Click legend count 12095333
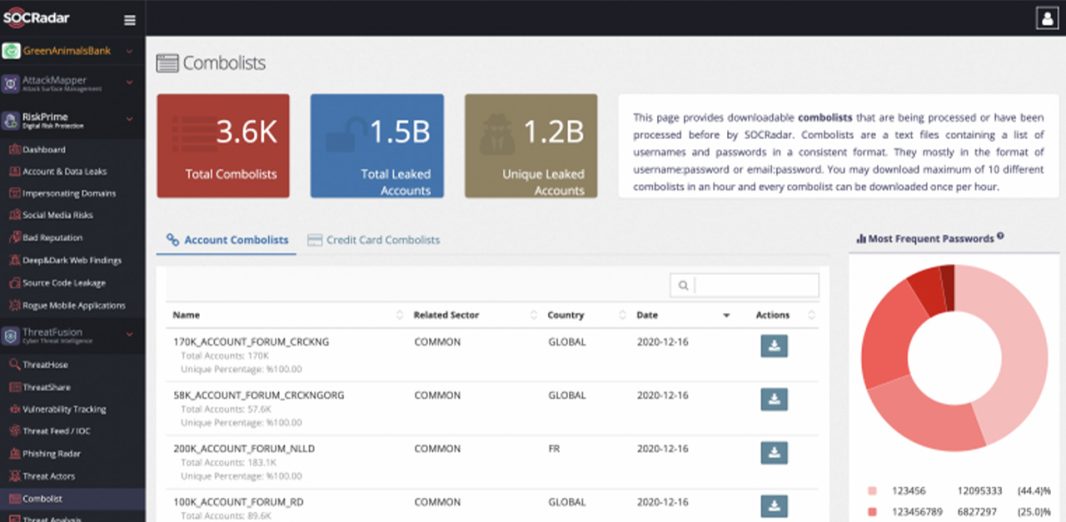Image resolution: width=1066 pixels, height=522 pixels. (980, 491)
